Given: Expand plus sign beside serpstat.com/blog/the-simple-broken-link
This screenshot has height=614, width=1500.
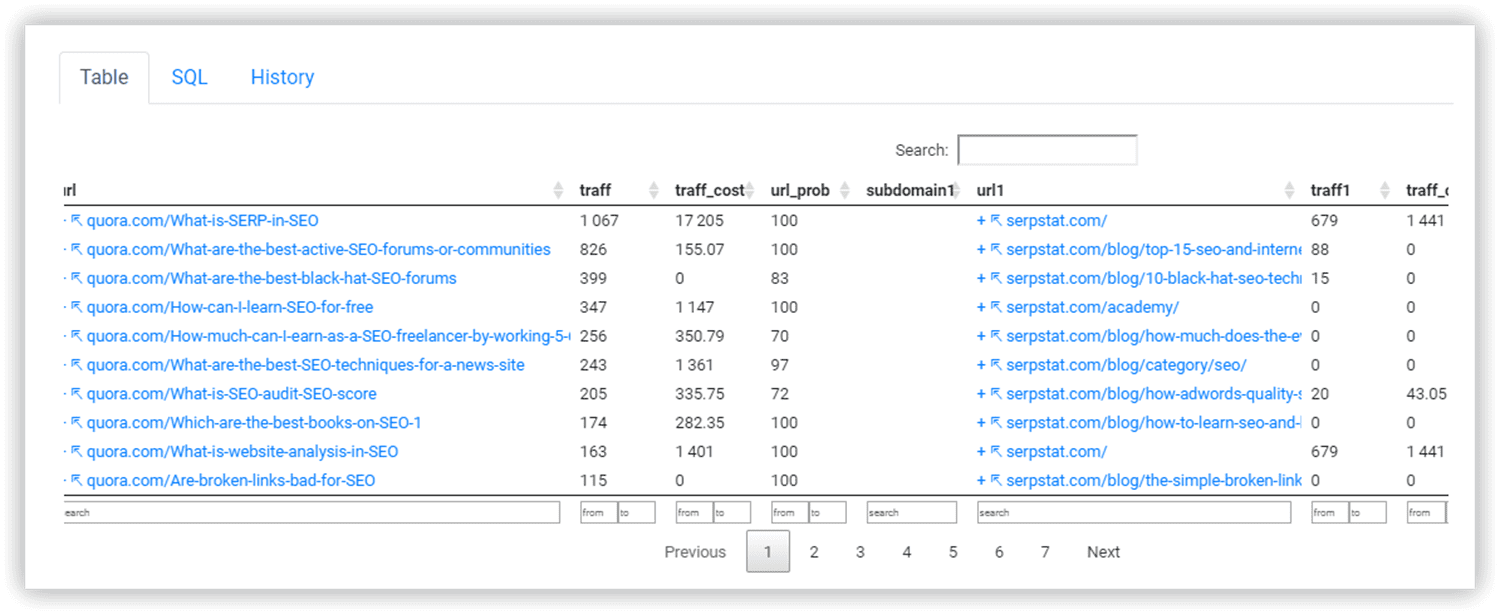Looking at the screenshot, I should (981, 482).
